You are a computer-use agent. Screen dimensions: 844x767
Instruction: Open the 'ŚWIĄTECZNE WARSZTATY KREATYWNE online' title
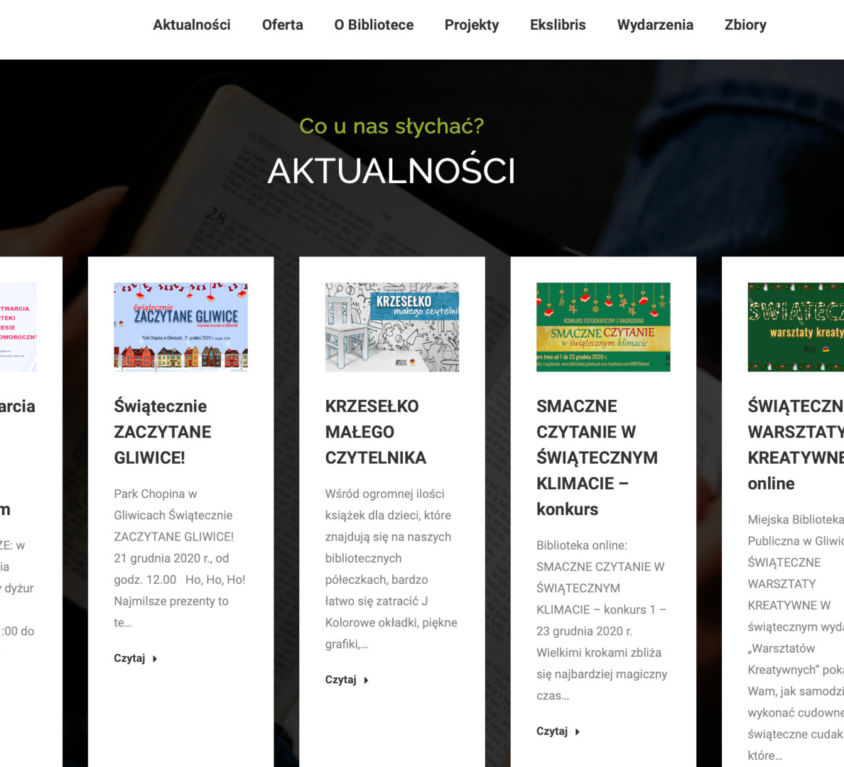pos(796,445)
